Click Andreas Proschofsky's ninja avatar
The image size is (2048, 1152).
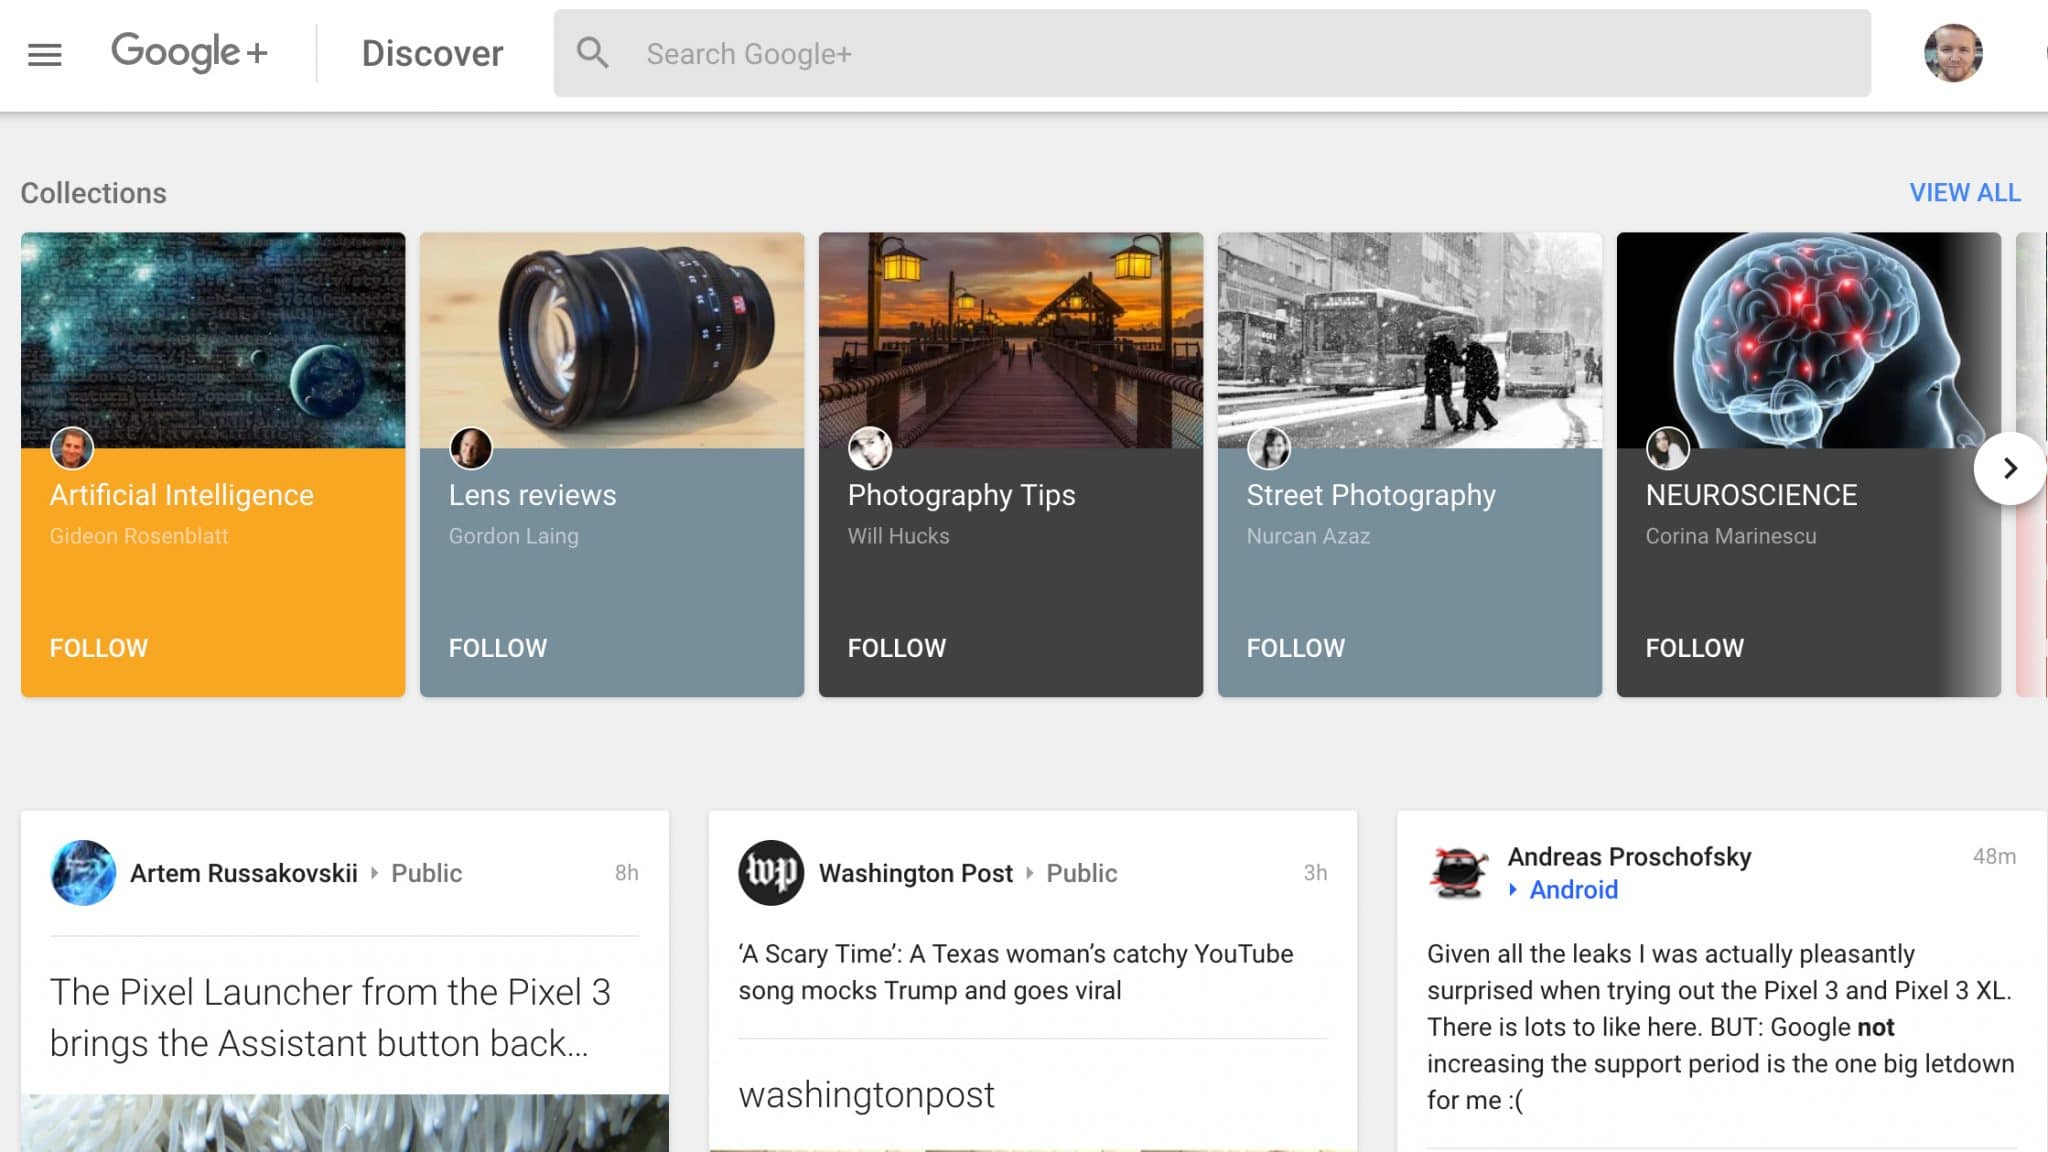tap(1459, 873)
